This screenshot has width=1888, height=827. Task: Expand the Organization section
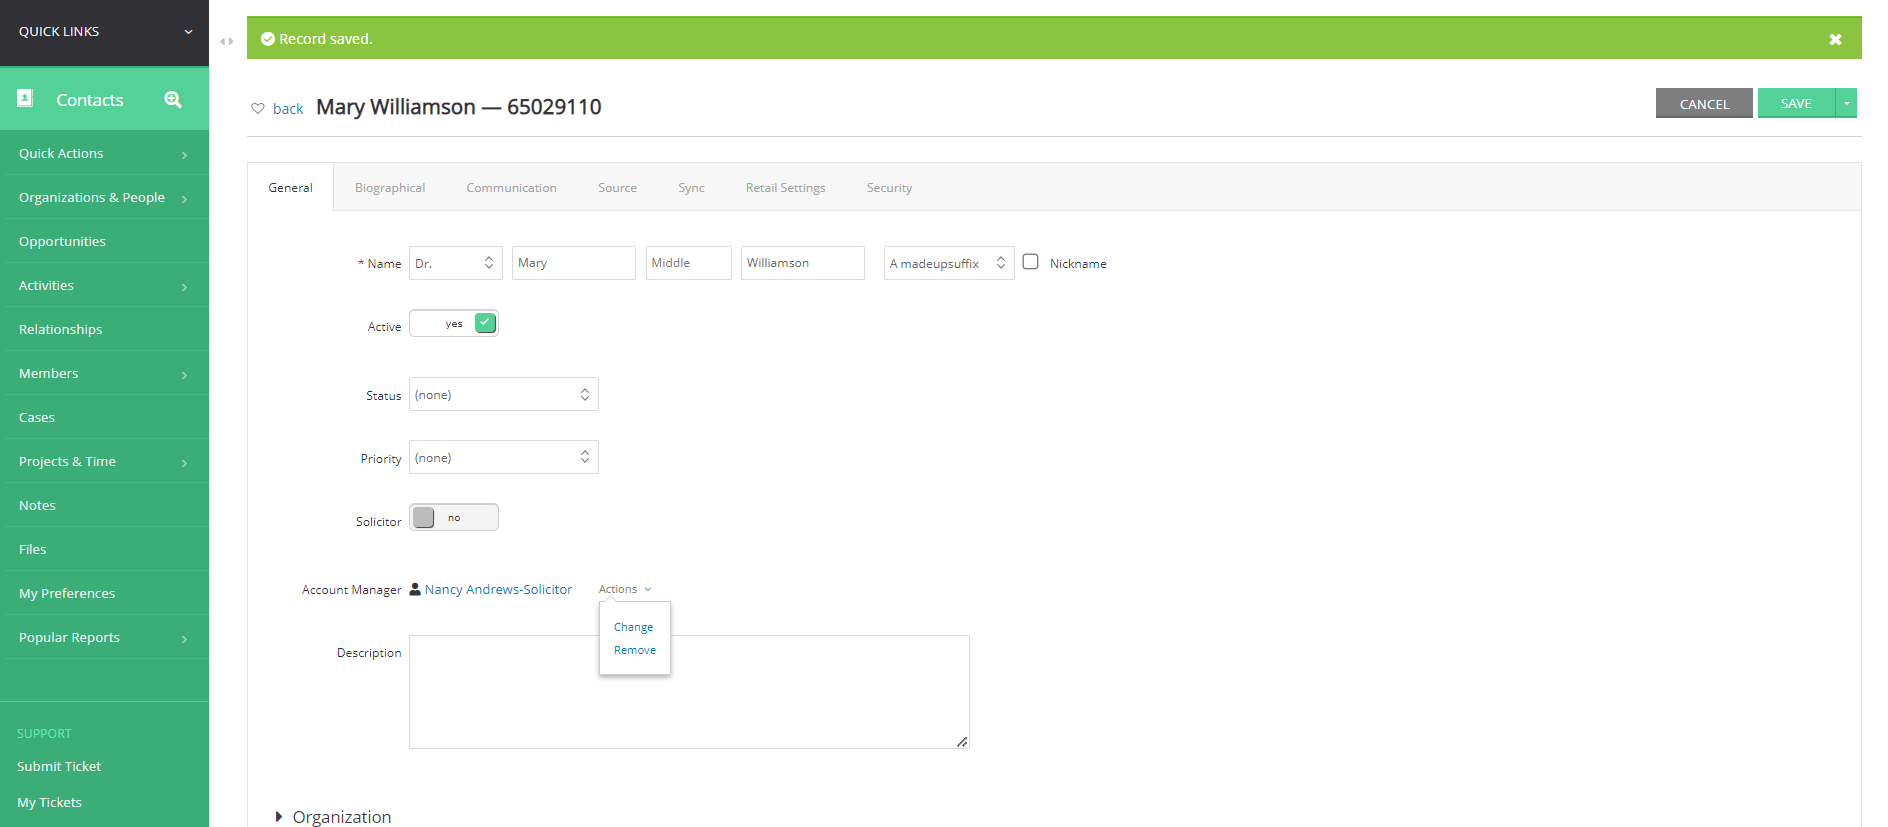point(333,816)
